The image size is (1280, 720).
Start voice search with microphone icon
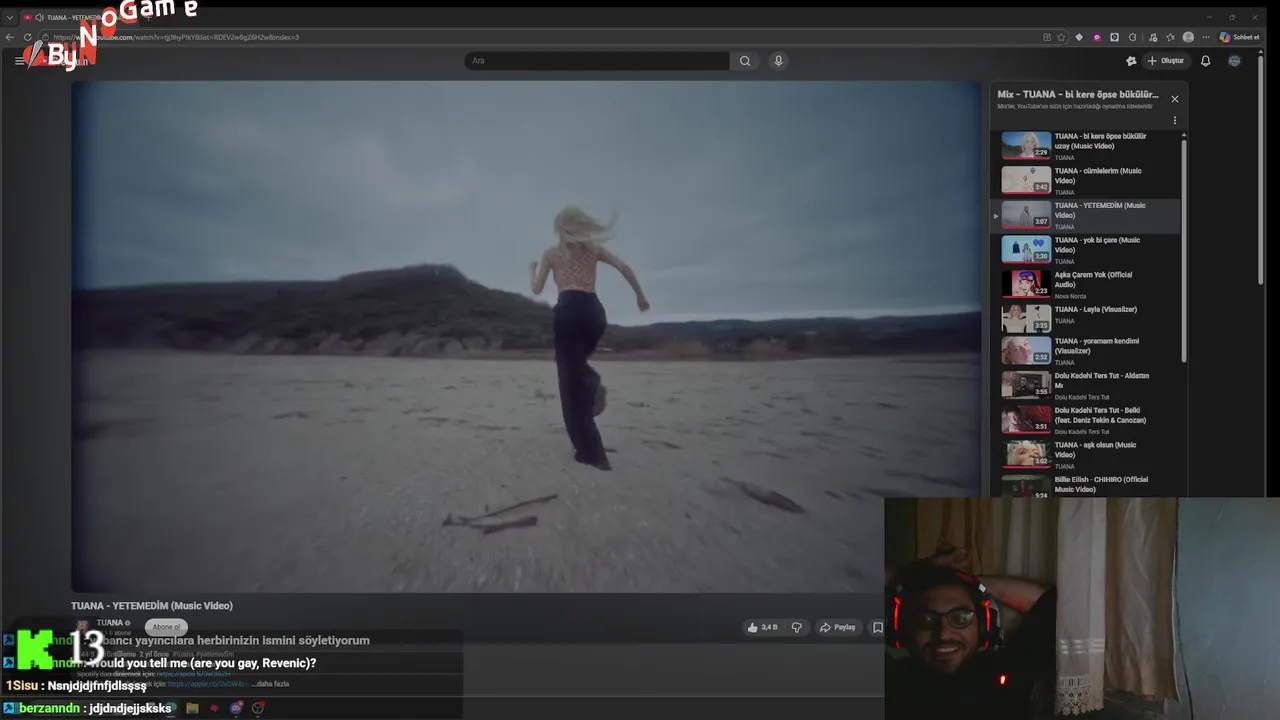[779, 61]
